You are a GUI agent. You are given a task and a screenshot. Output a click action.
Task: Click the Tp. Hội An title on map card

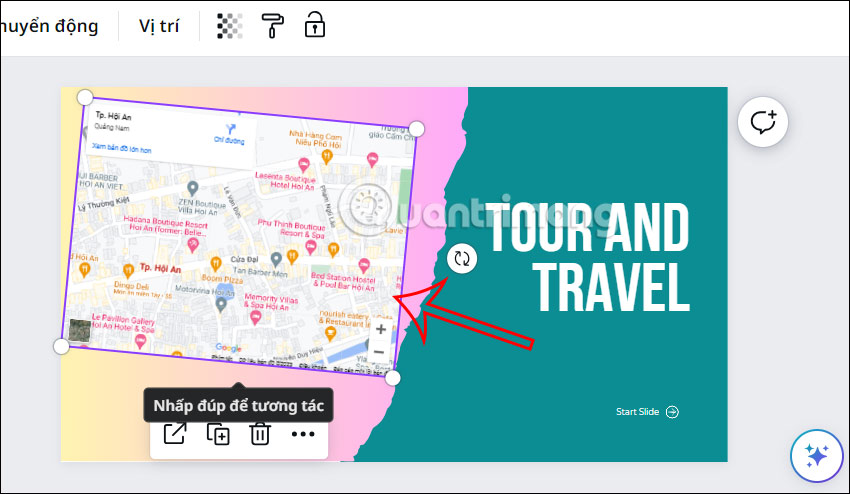click(113, 116)
